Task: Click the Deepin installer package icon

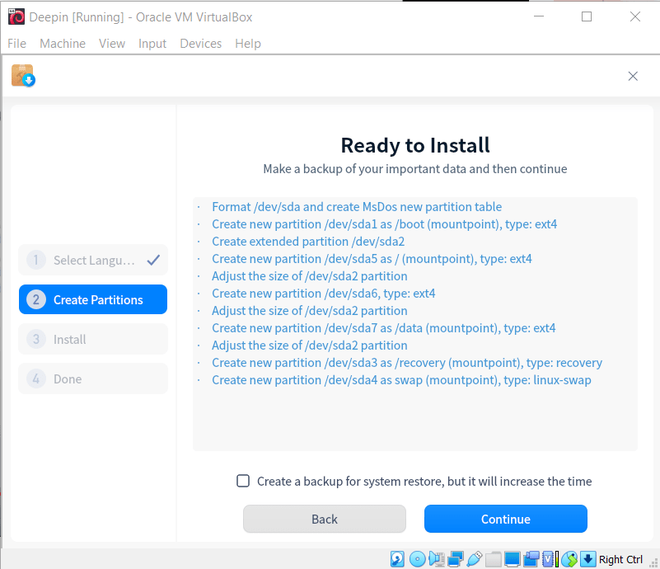Action: pyautogui.click(x=23, y=75)
